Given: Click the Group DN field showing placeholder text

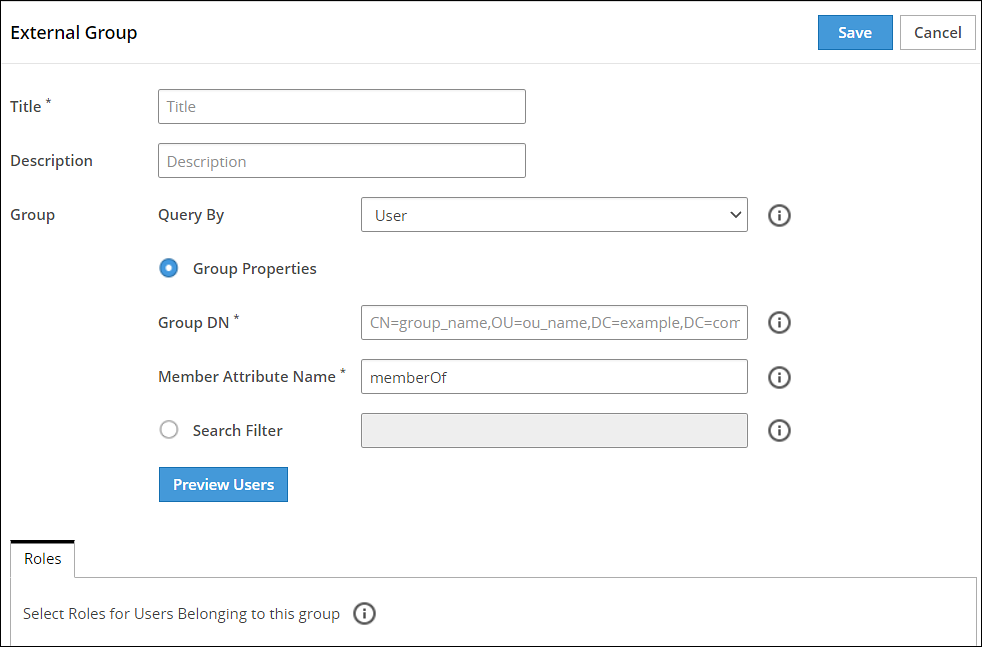Looking at the screenshot, I should (x=554, y=322).
